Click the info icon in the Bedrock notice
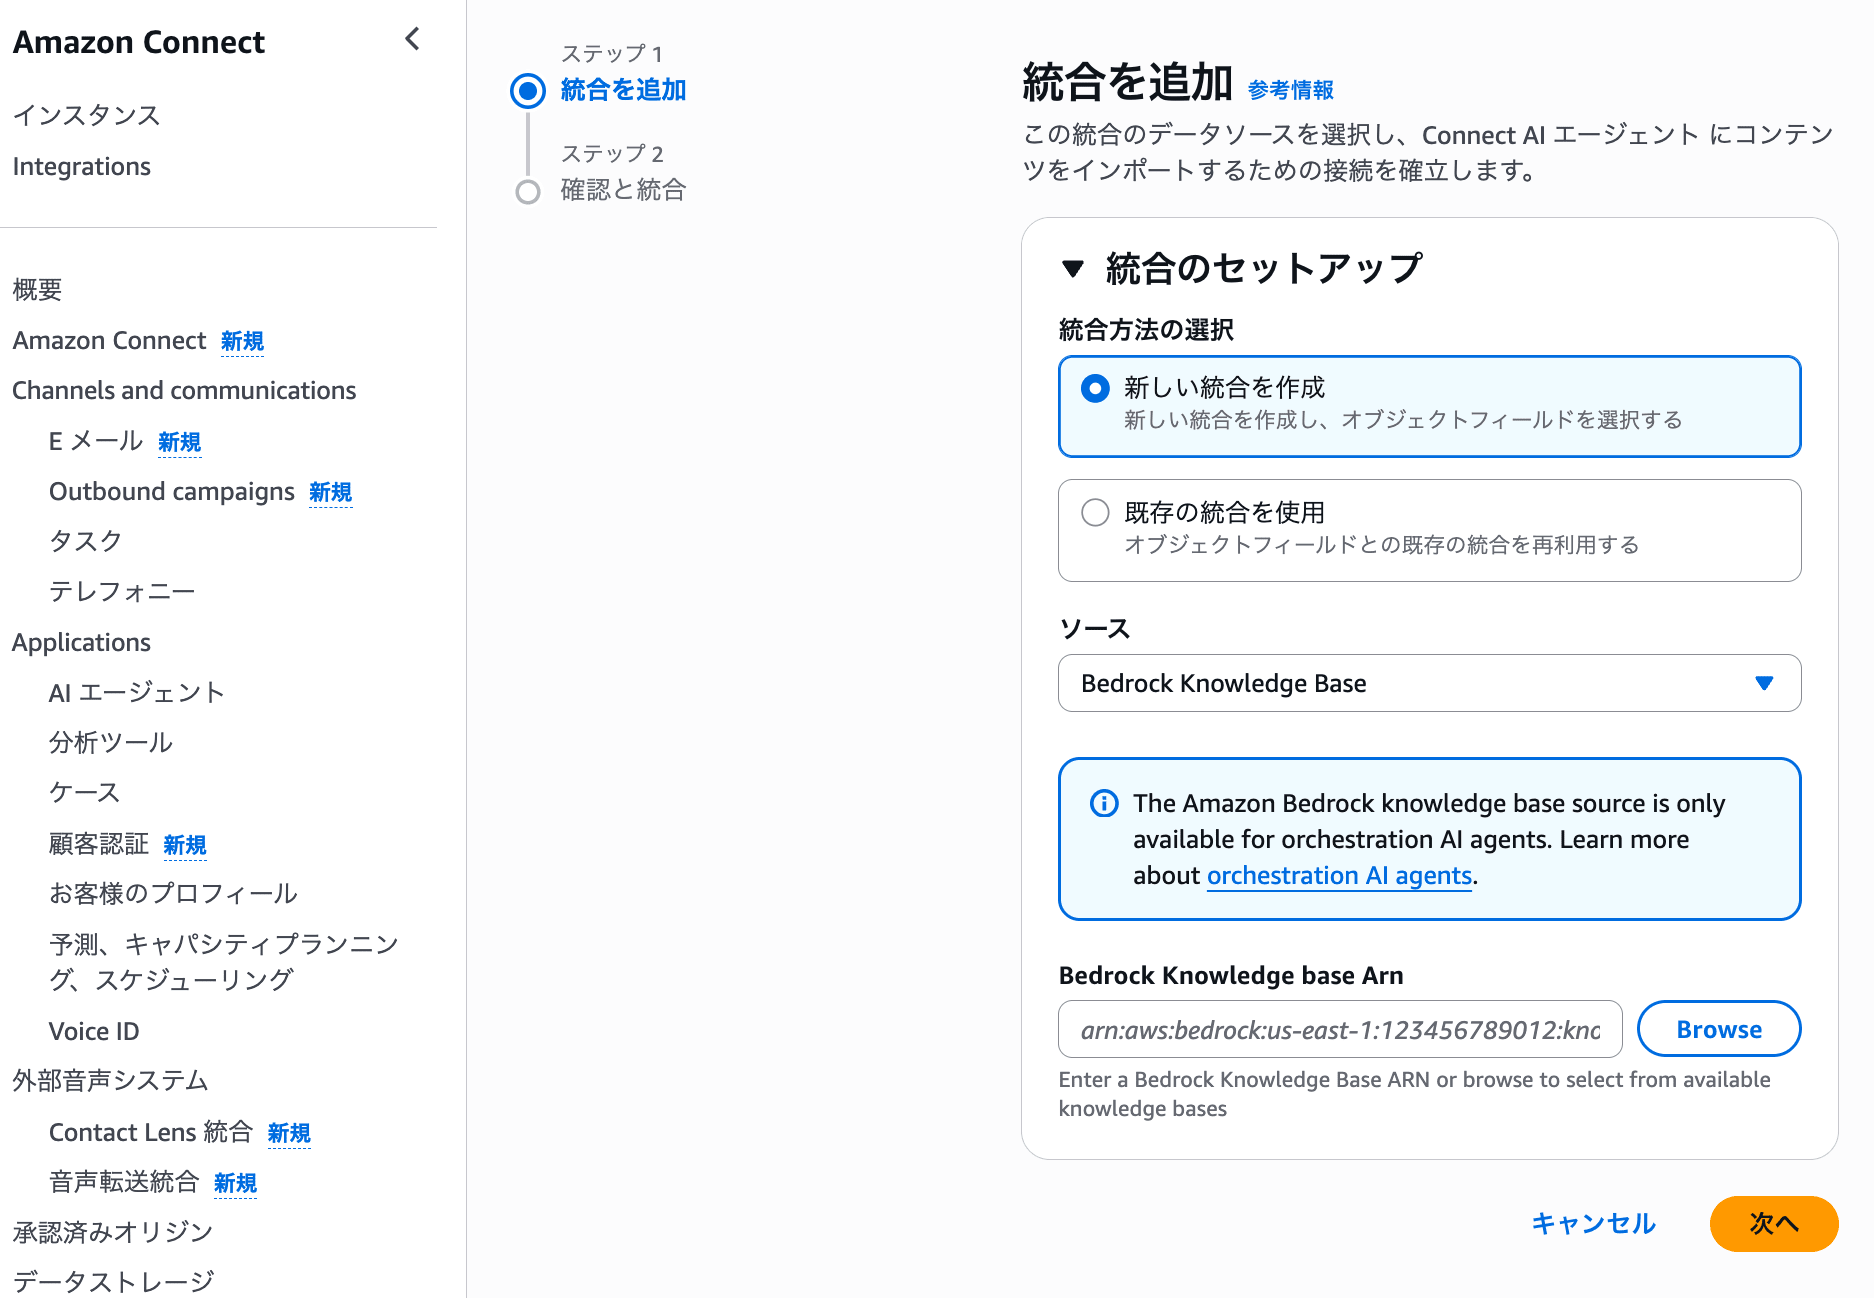This screenshot has height=1298, width=1874. click(x=1103, y=803)
